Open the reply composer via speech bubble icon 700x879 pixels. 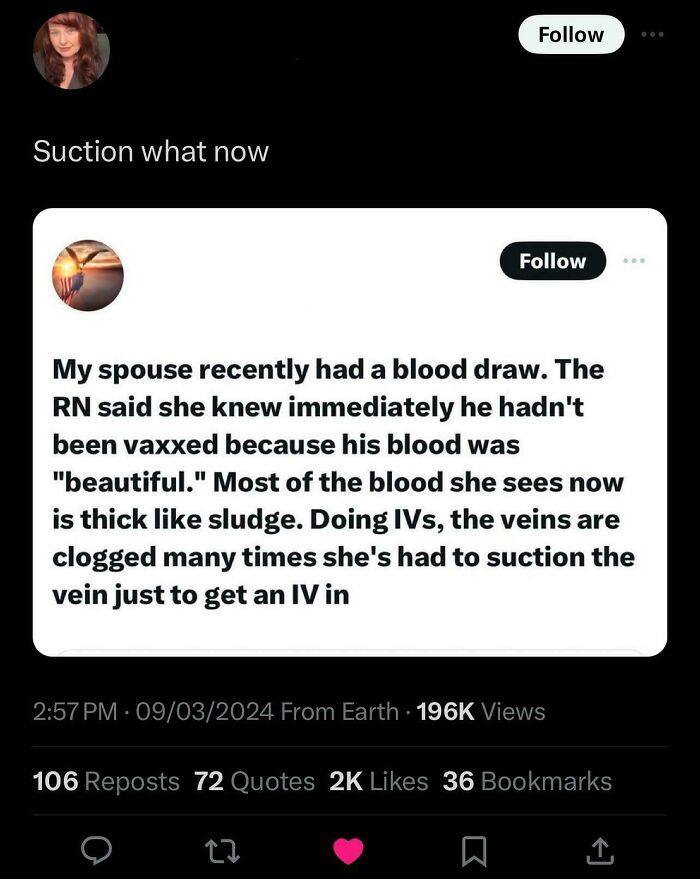[x=97, y=851]
